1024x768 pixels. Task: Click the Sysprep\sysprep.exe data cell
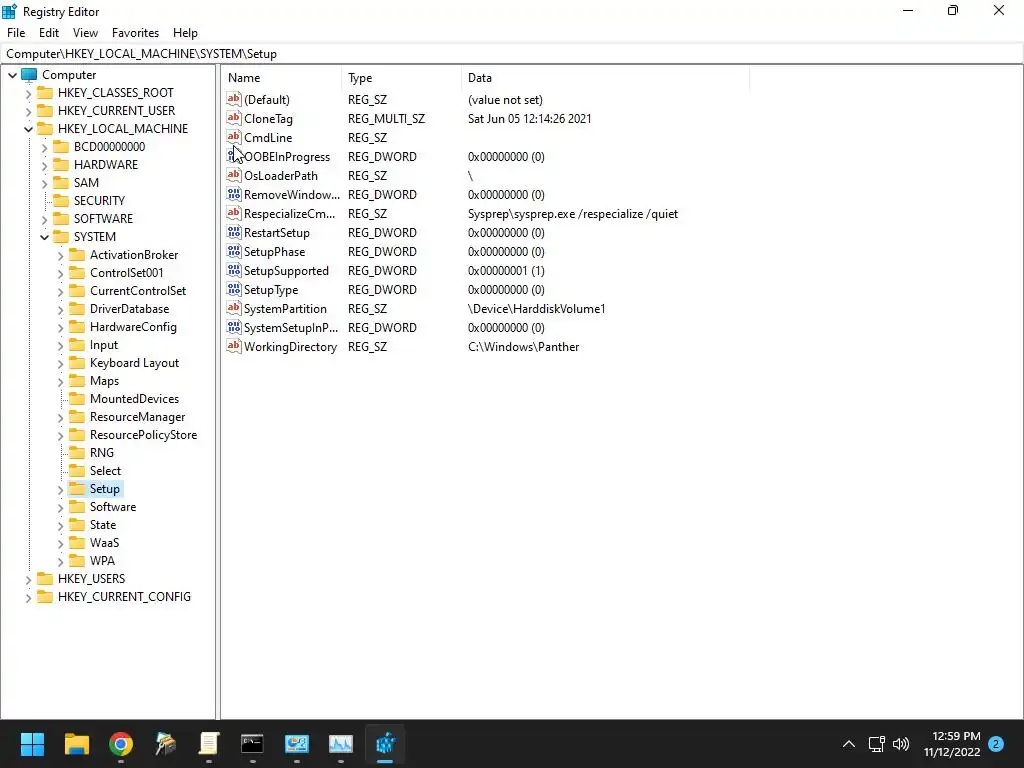tap(573, 214)
